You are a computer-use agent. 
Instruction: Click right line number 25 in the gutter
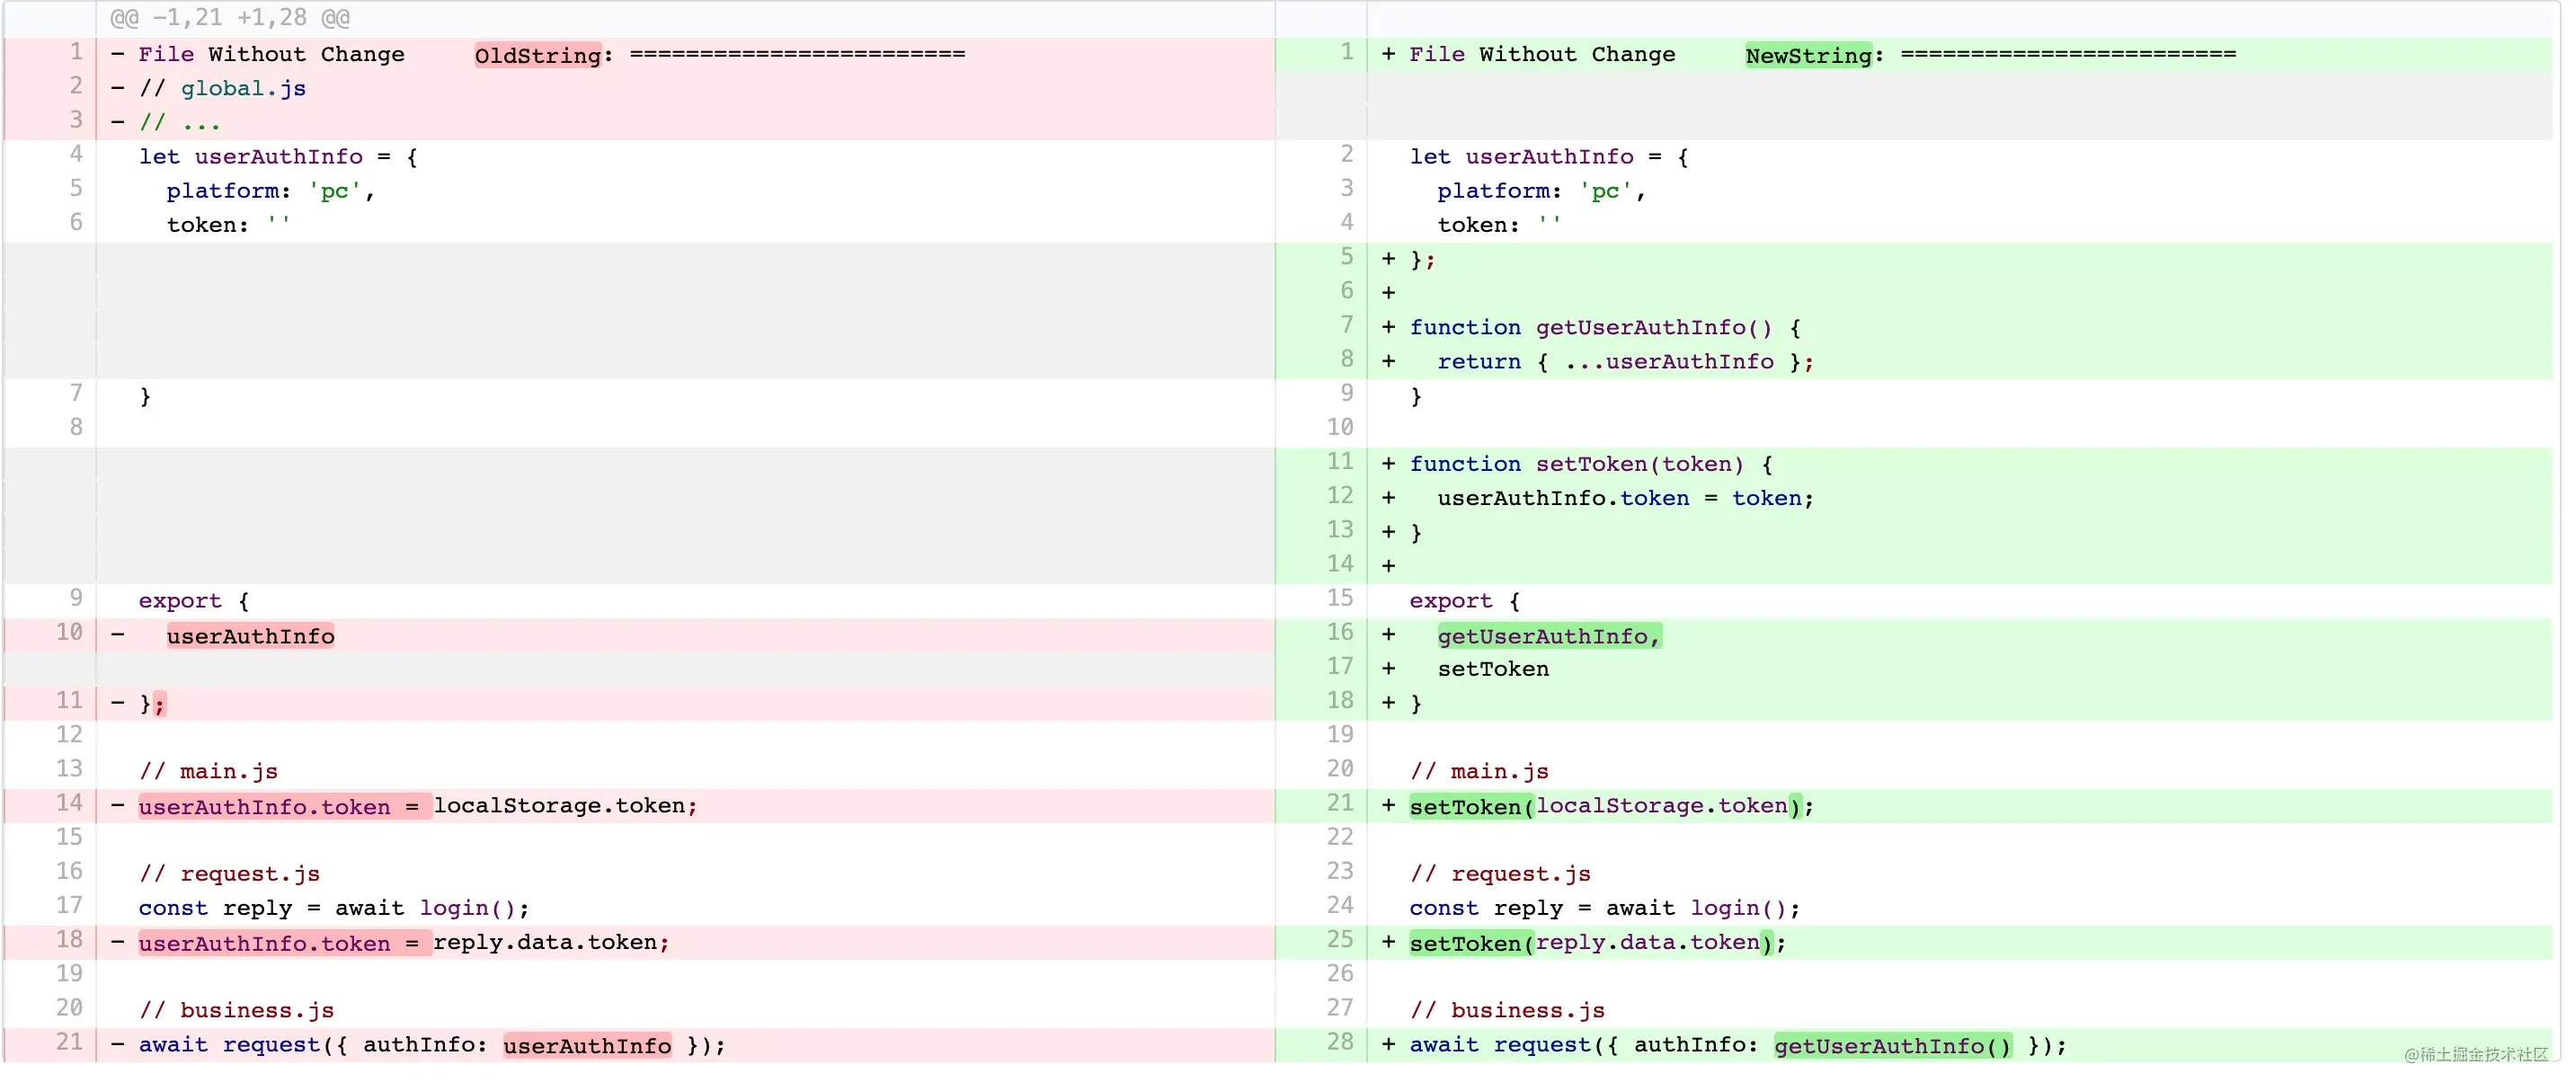(x=1339, y=940)
